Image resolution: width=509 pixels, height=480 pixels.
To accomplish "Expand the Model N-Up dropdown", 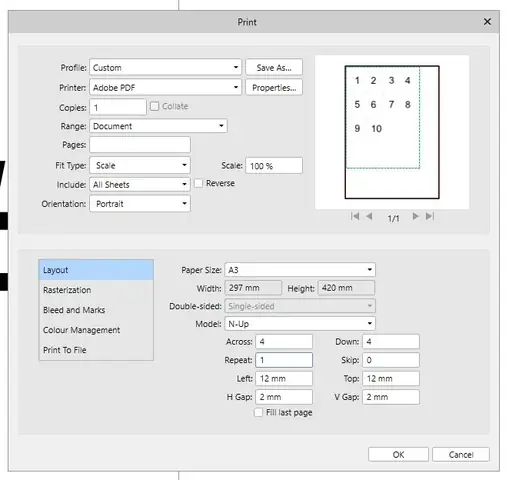I will click(x=300, y=324).
